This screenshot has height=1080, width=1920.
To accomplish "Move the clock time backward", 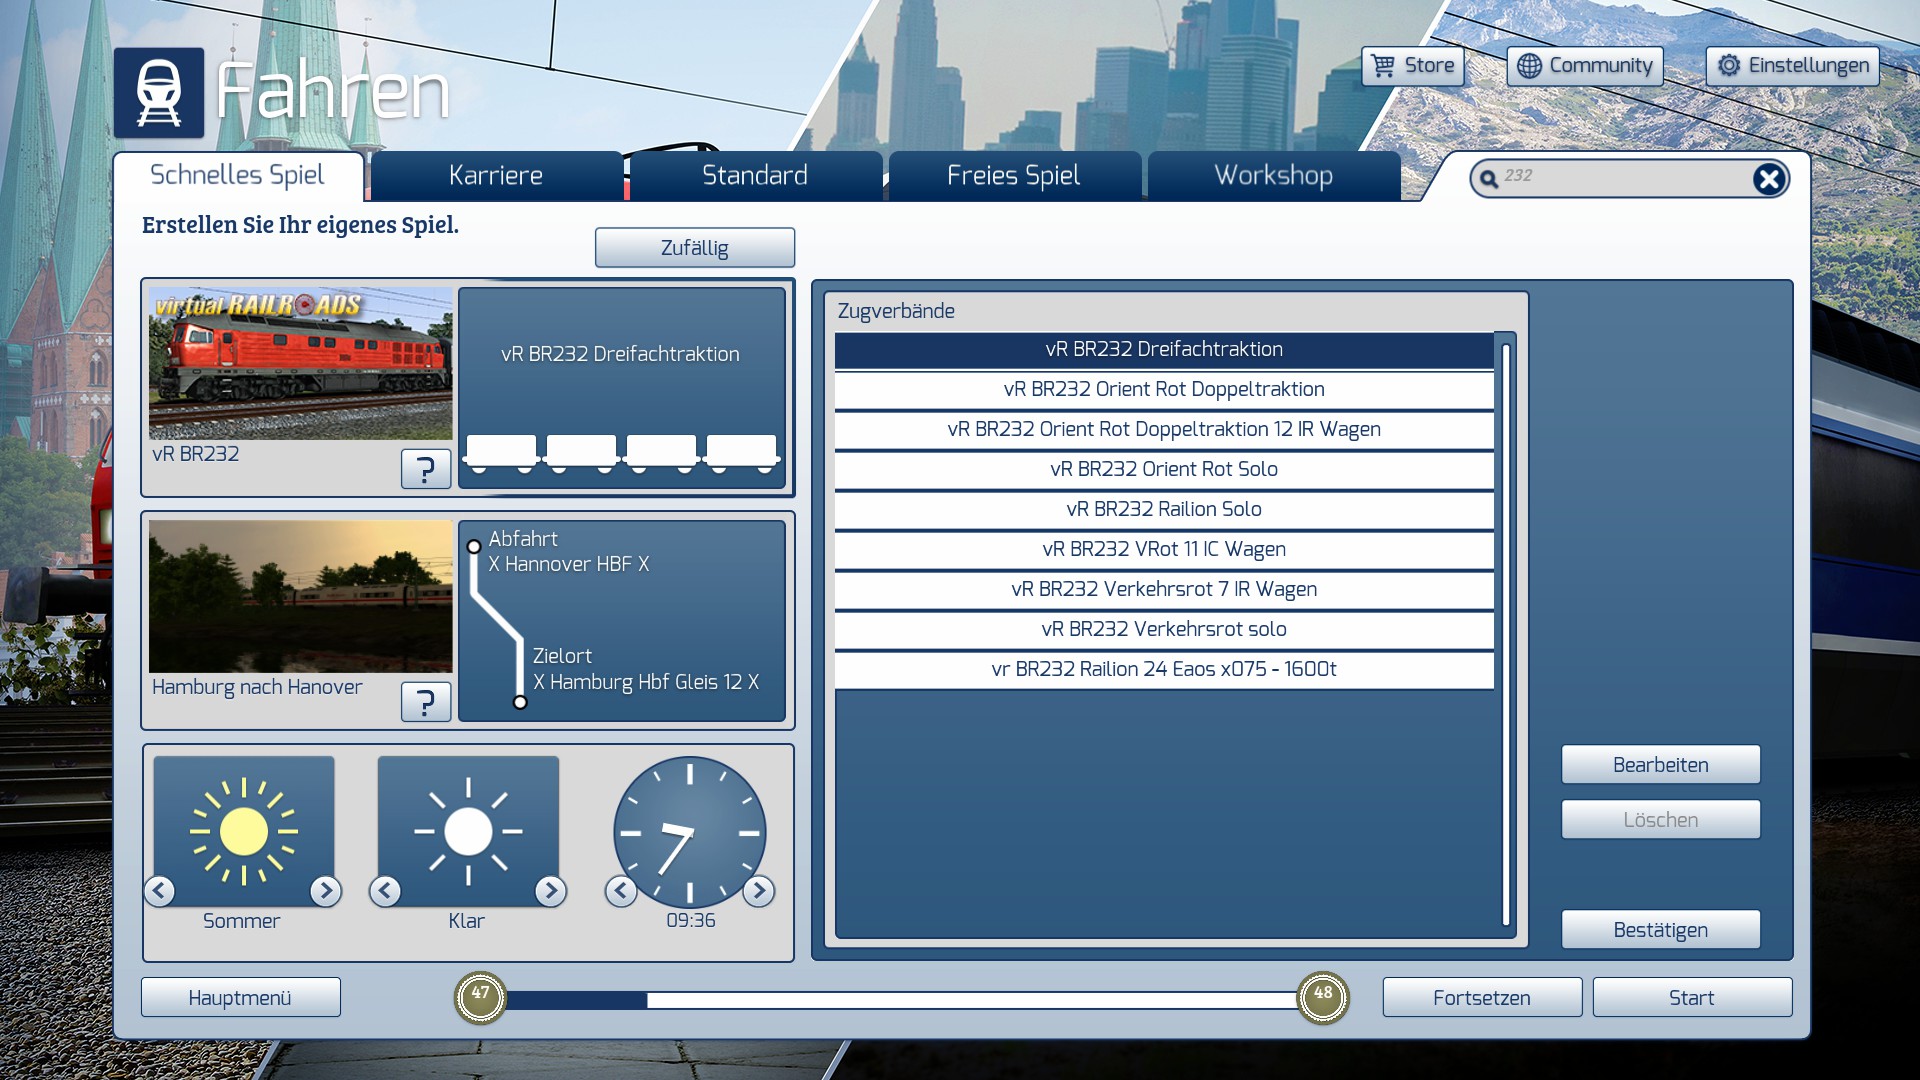I will coord(621,890).
